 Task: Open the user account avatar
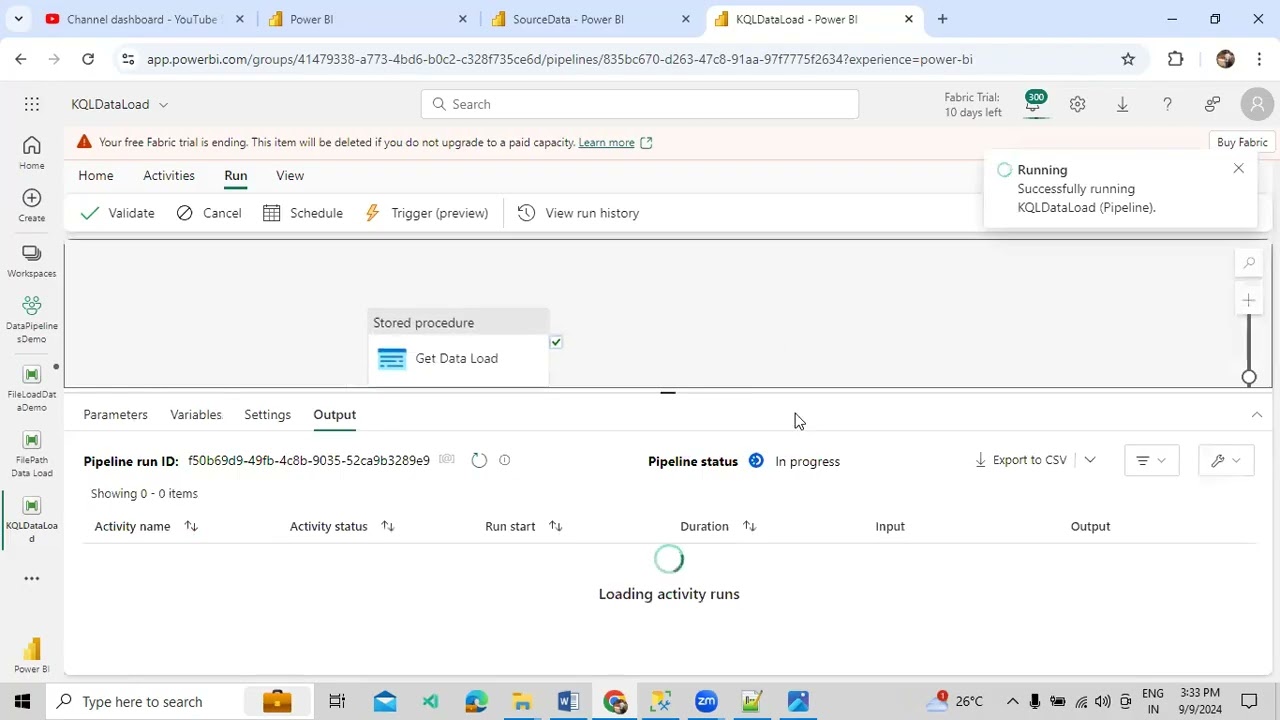coord(1257,104)
